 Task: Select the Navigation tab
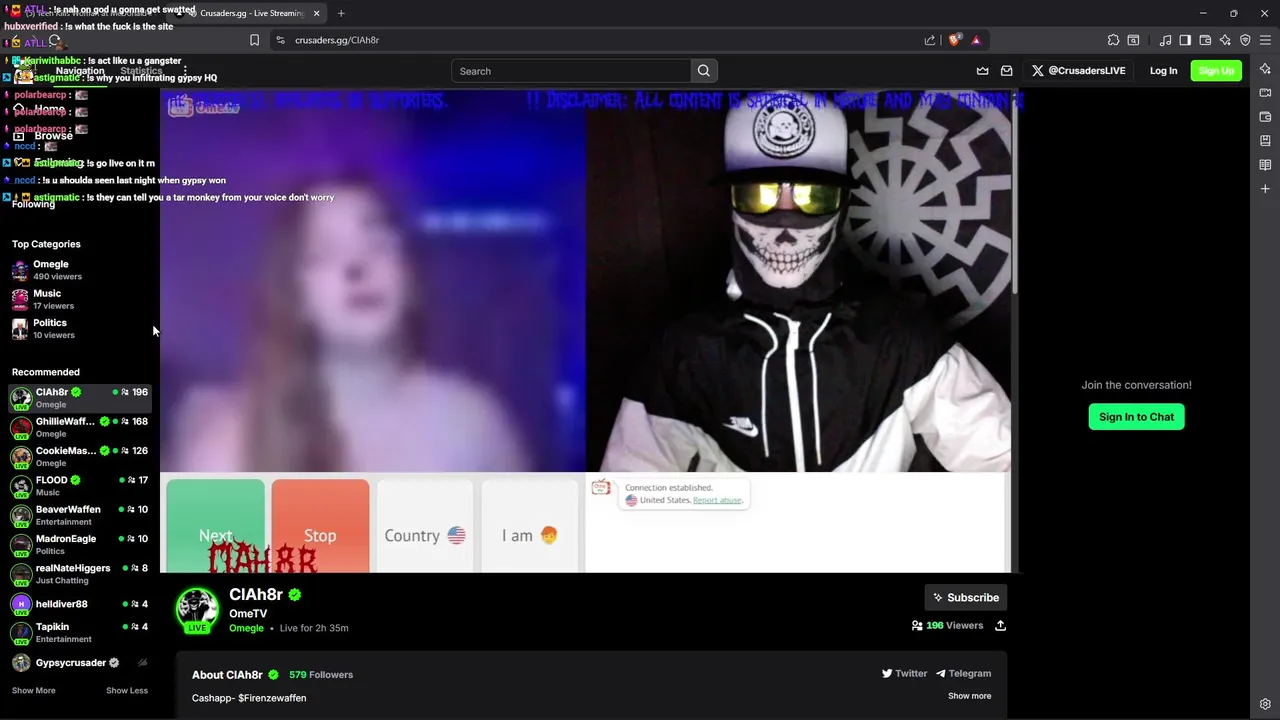pos(80,71)
